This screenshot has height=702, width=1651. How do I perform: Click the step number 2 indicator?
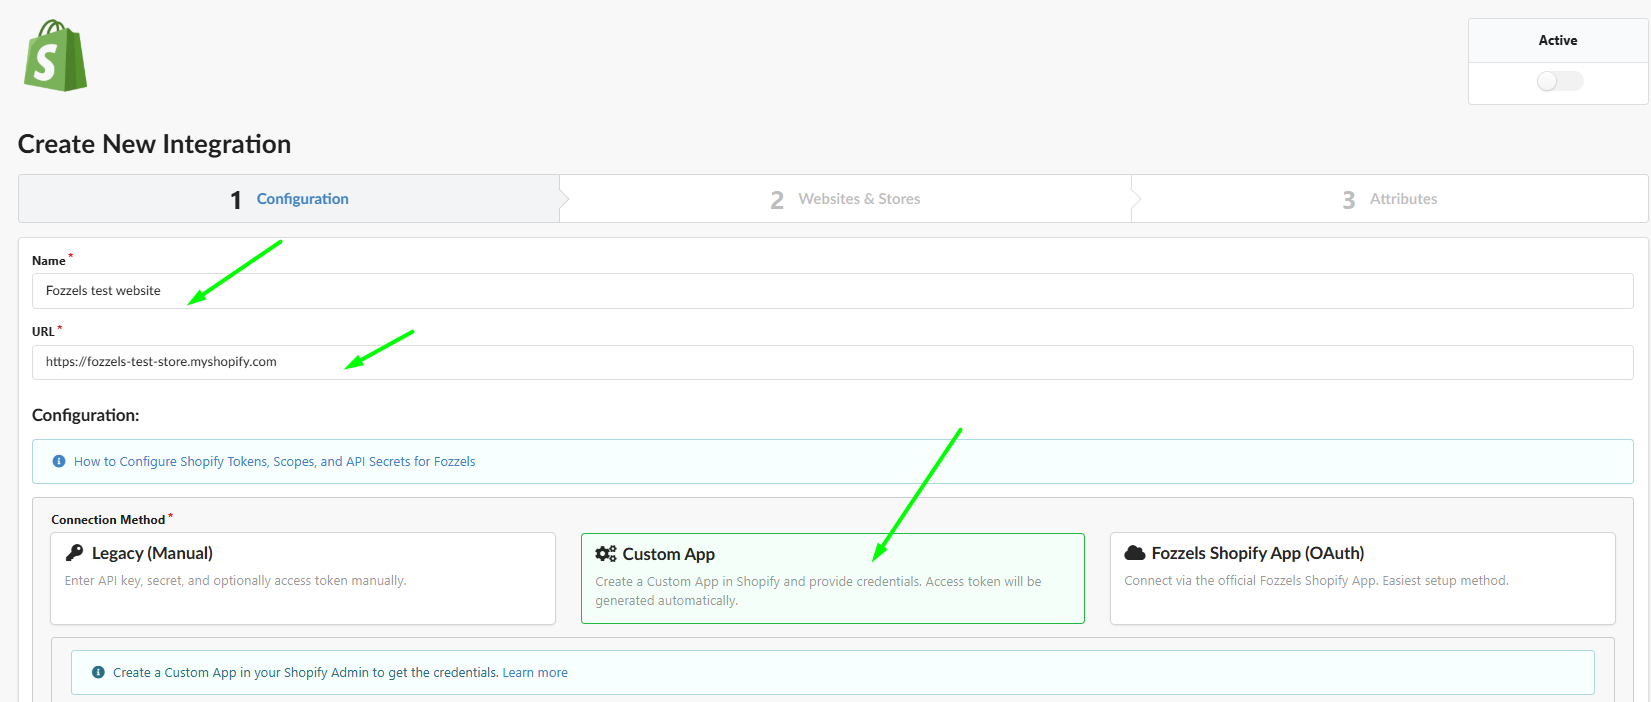(777, 200)
